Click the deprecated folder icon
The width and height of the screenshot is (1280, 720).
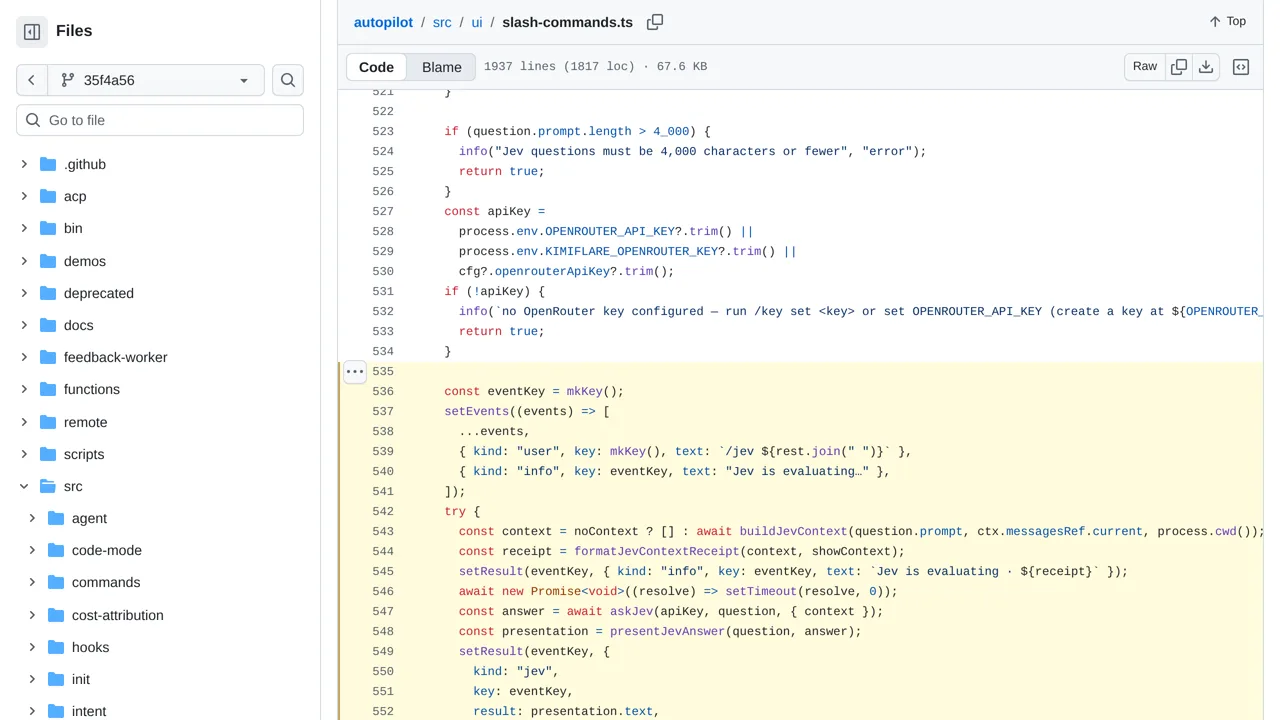click(x=47, y=293)
